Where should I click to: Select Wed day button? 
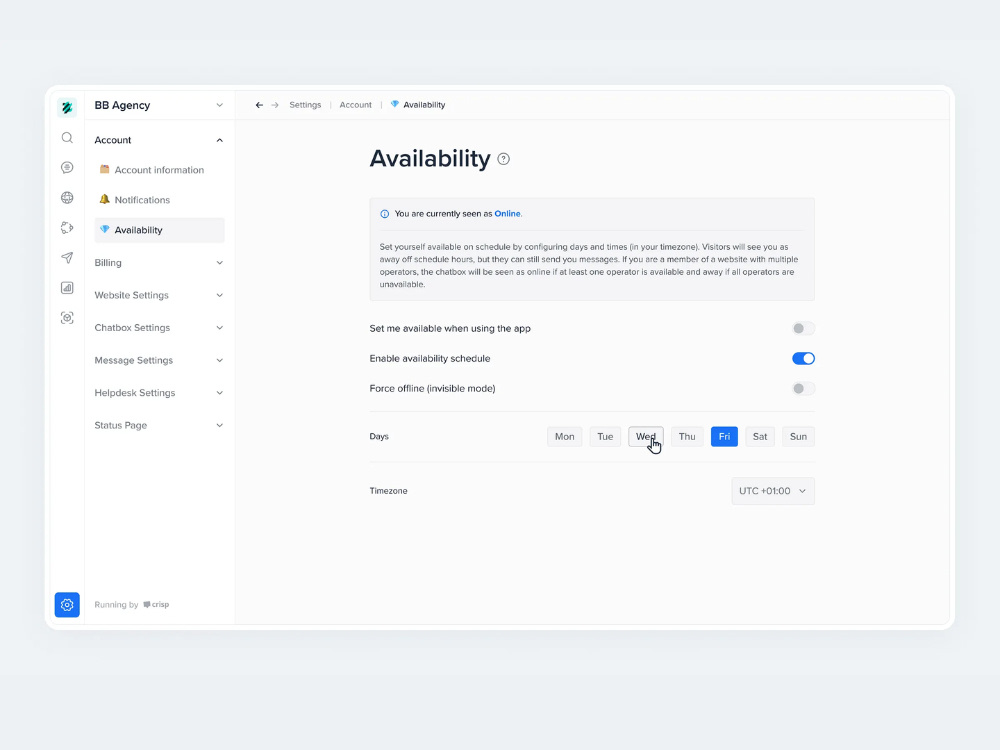(645, 437)
